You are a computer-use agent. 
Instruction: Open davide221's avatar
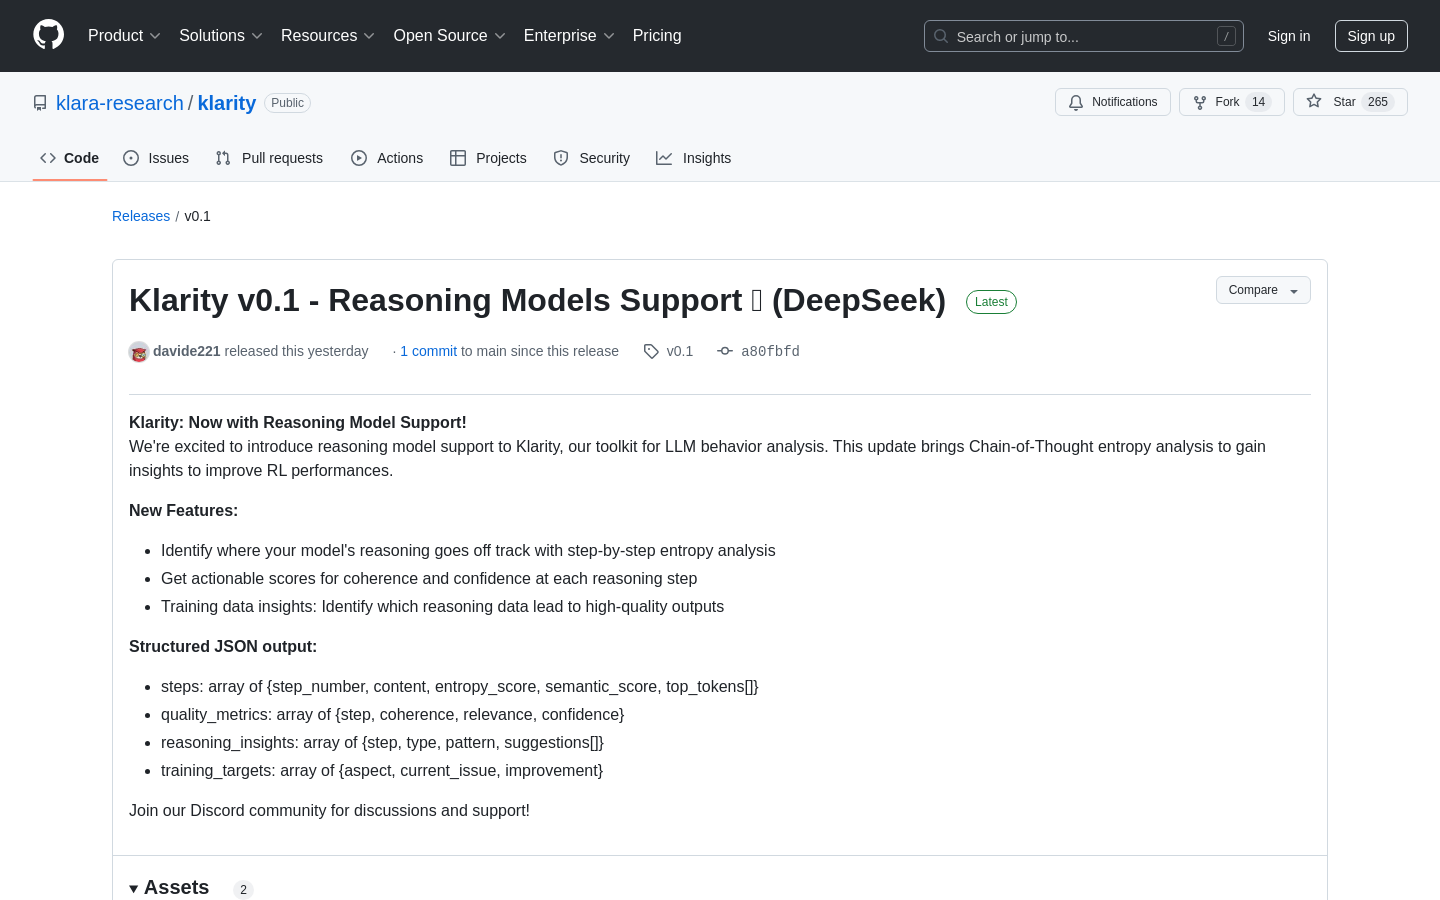coord(139,352)
